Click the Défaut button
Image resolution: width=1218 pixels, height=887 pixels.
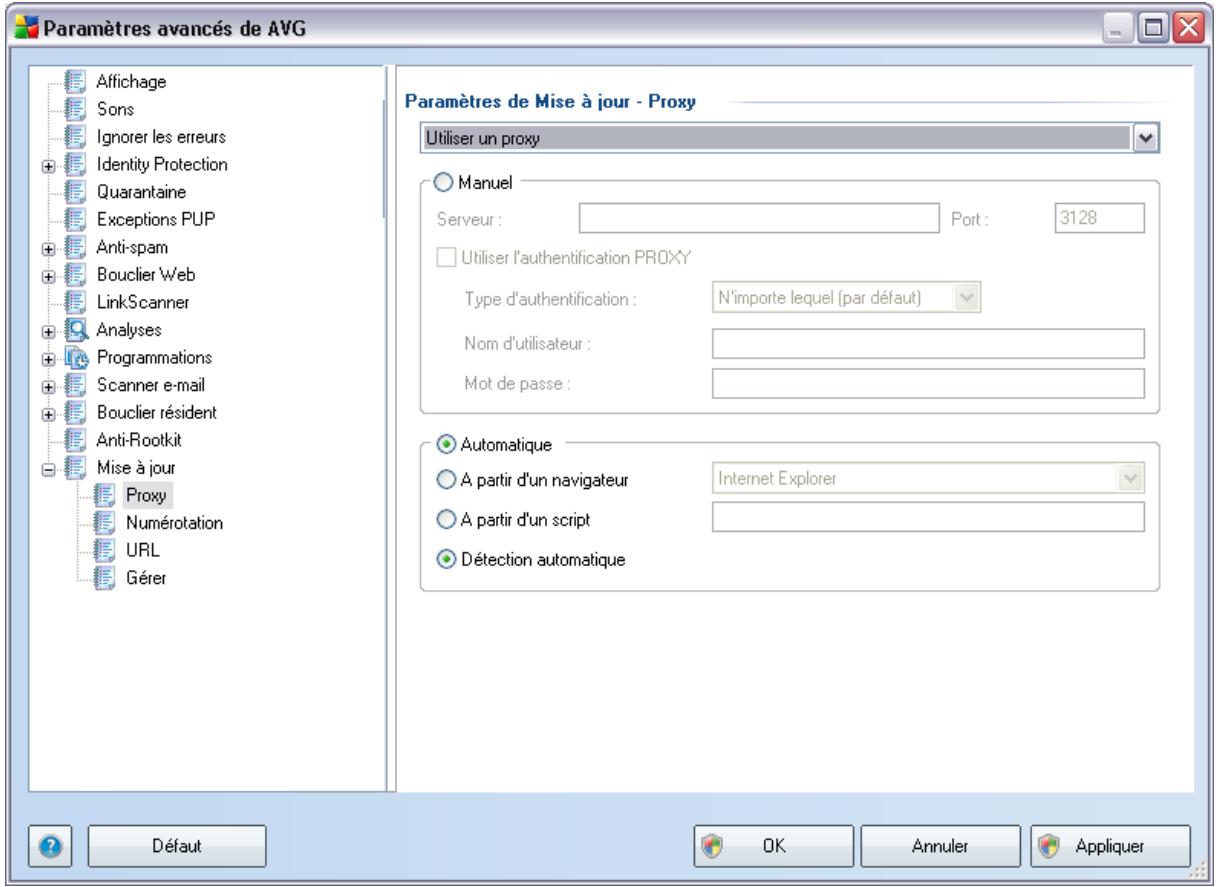(x=177, y=846)
